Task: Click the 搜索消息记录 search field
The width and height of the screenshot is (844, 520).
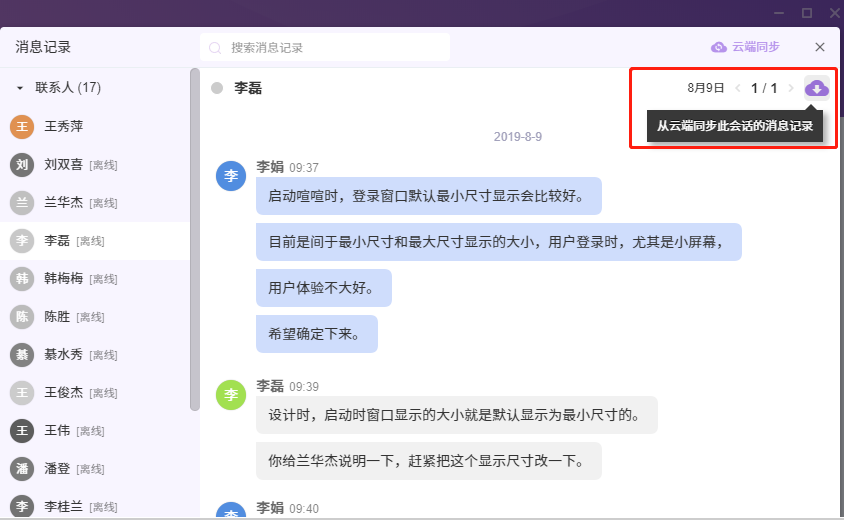Action: coord(330,48)
